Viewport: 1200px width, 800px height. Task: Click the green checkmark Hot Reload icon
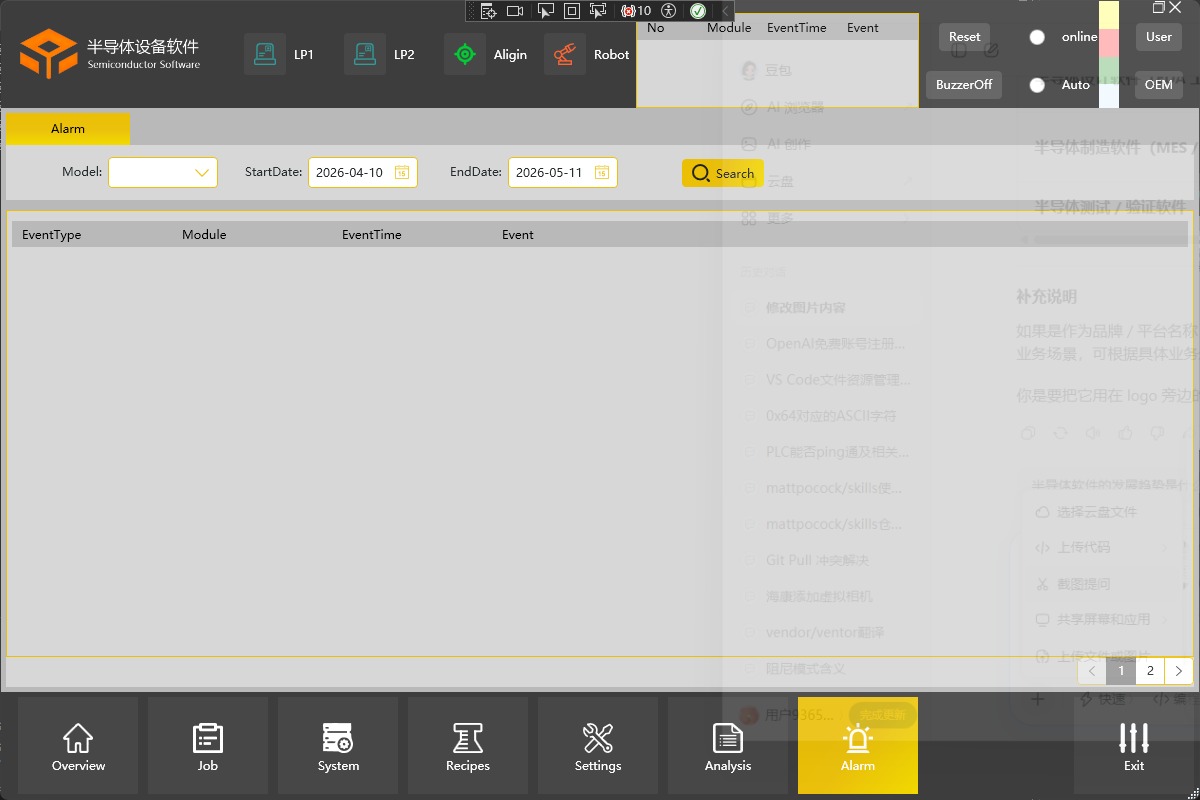tap(698, 11)
